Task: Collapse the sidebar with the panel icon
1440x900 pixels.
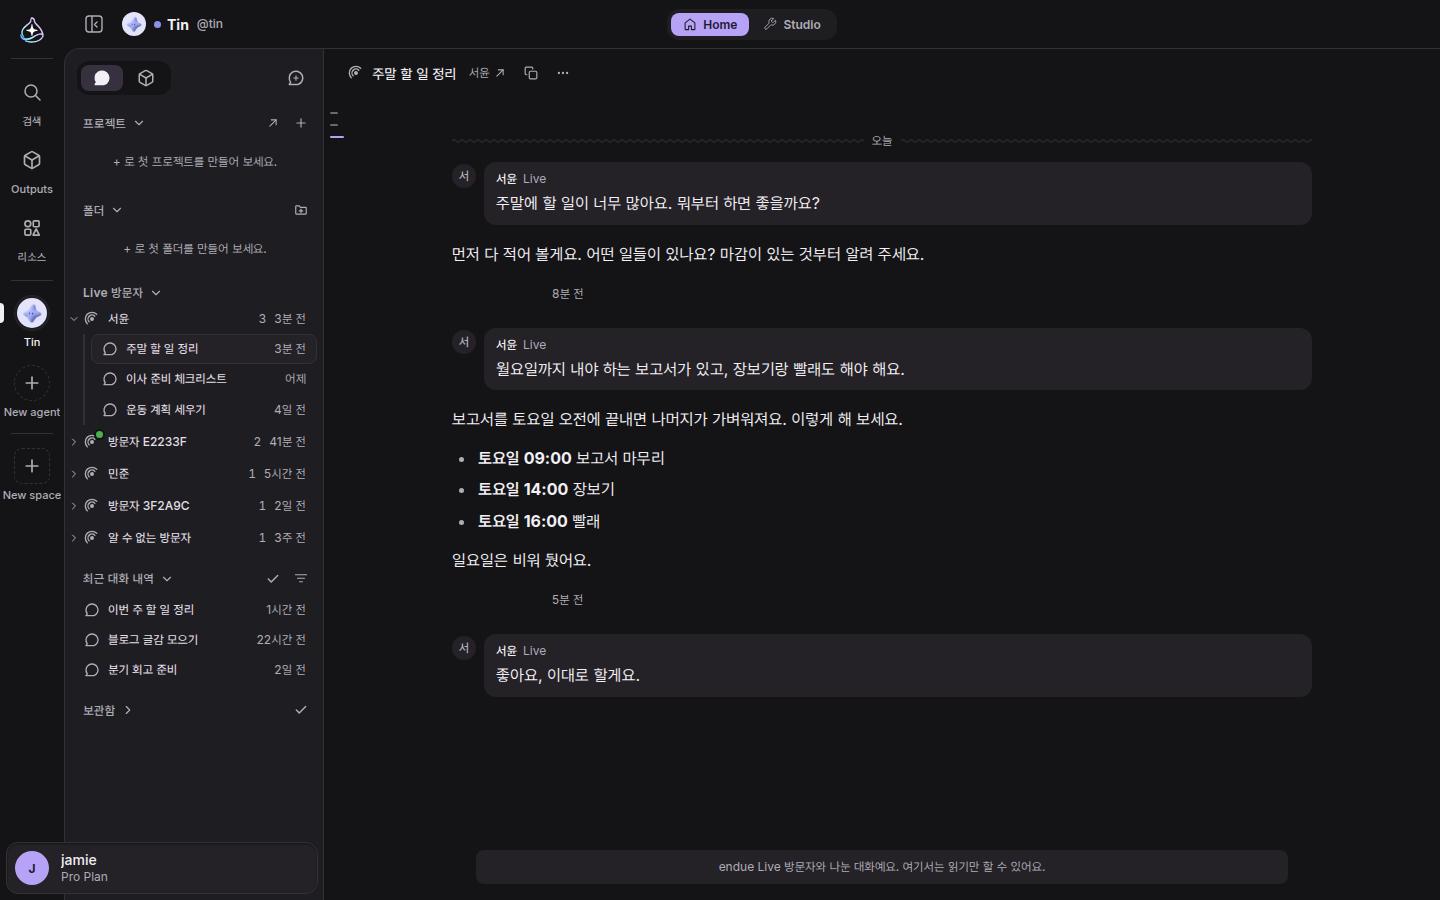Action: pos(94,24)
